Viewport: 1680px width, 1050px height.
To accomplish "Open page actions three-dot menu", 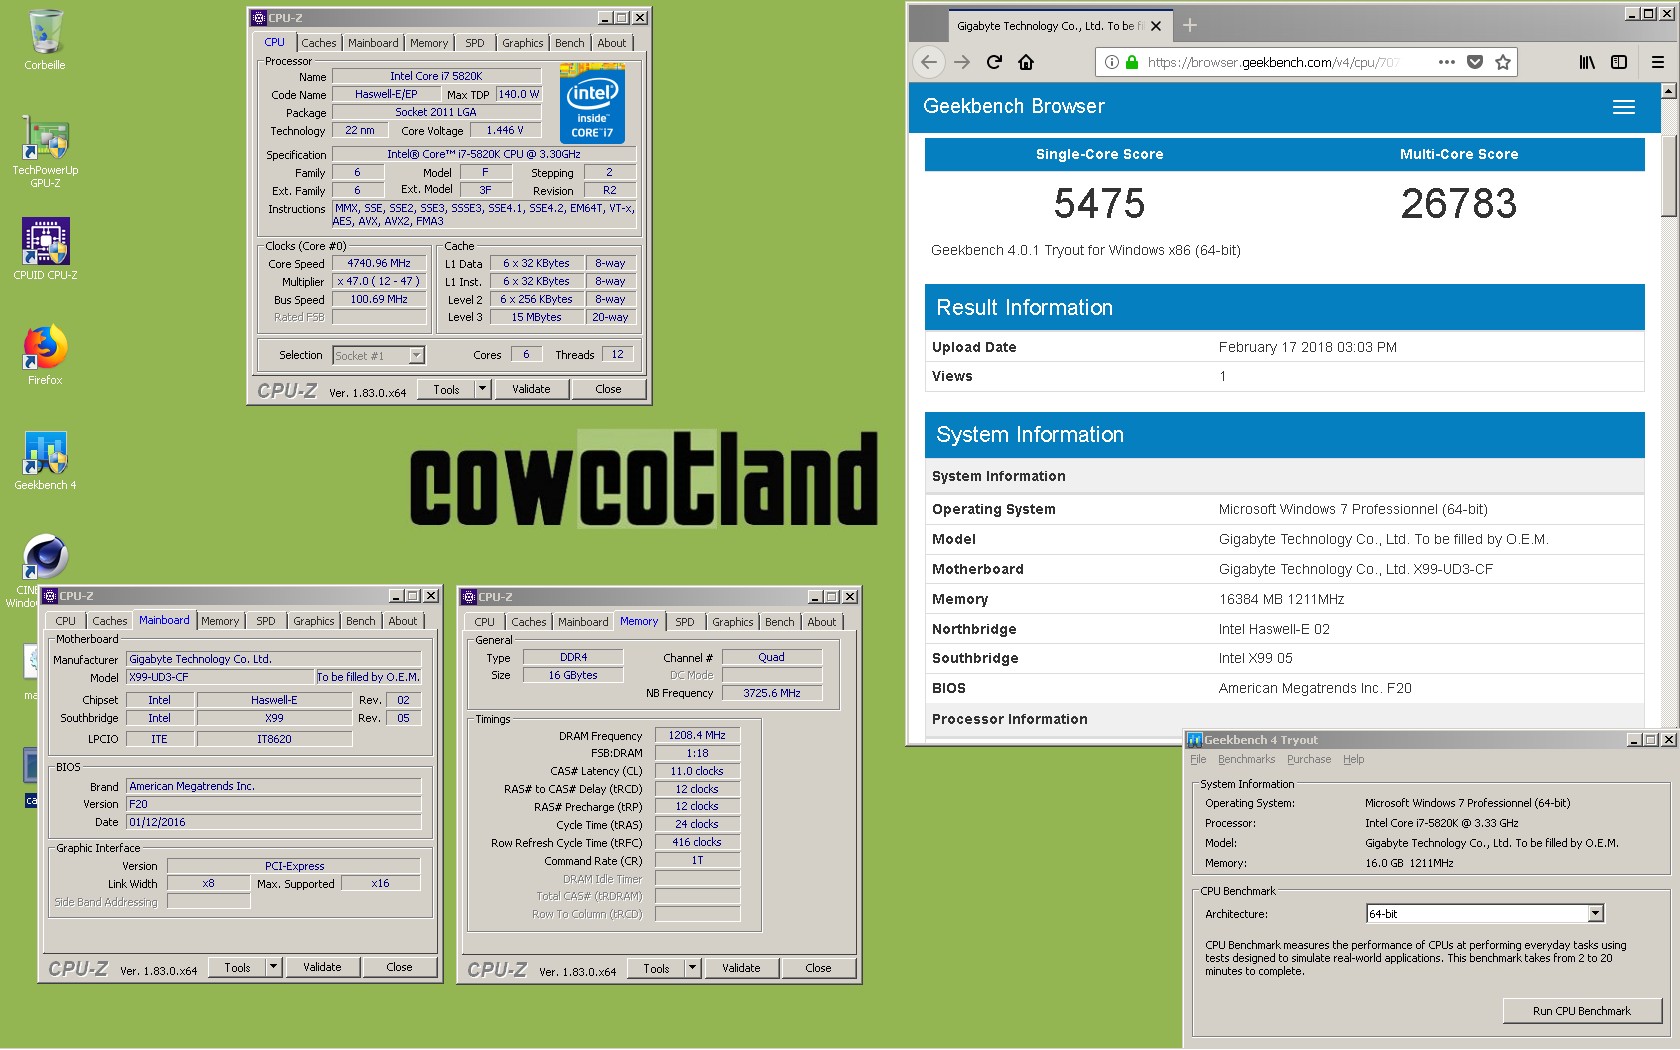I will 1447,62.
